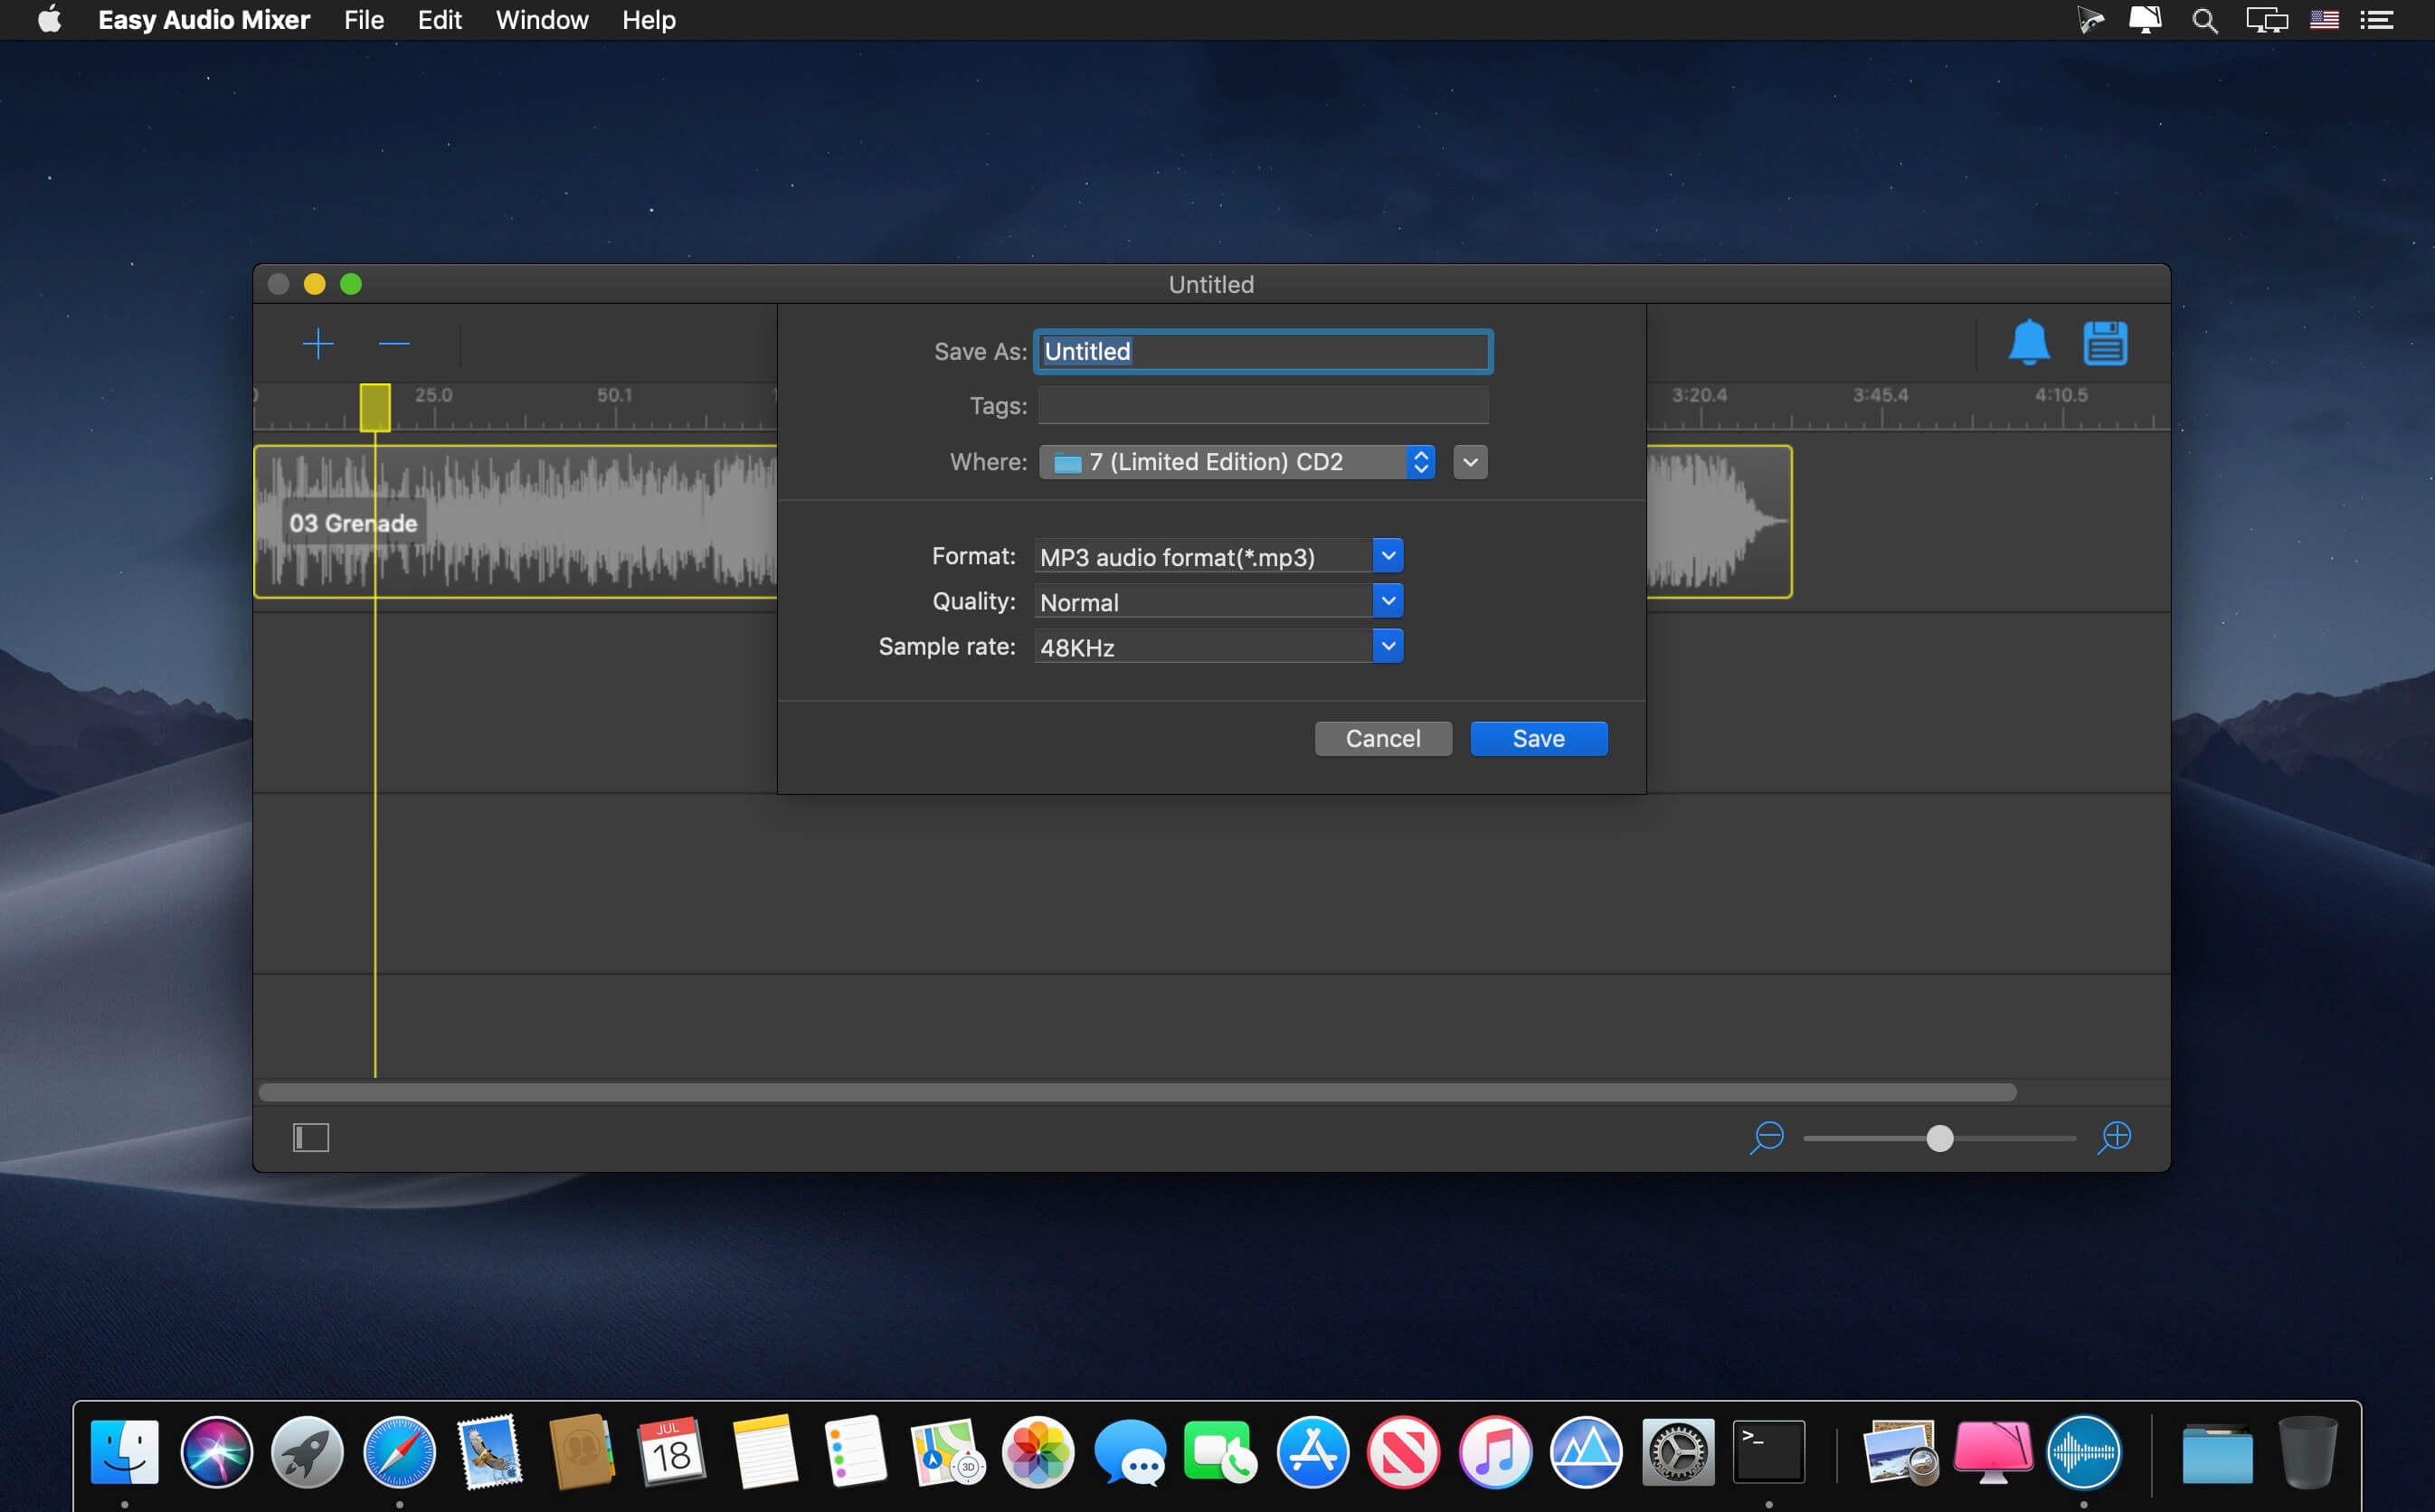
Task: Open the Edit menu
Action: tap(439, 20)
